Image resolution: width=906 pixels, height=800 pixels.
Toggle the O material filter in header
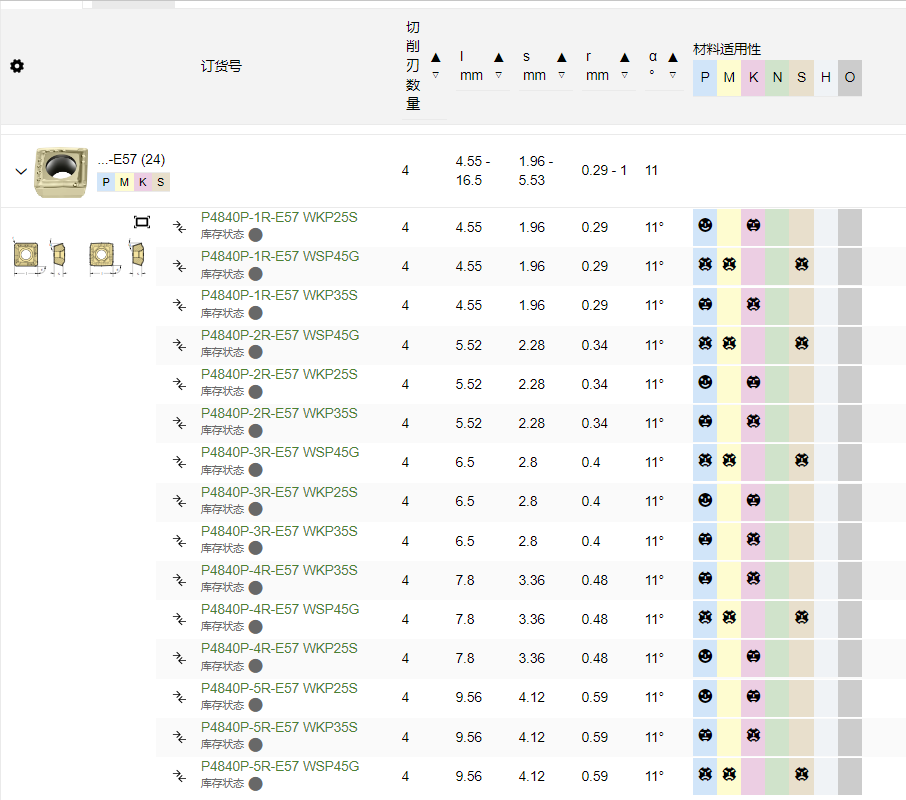[x=850, y=78]
